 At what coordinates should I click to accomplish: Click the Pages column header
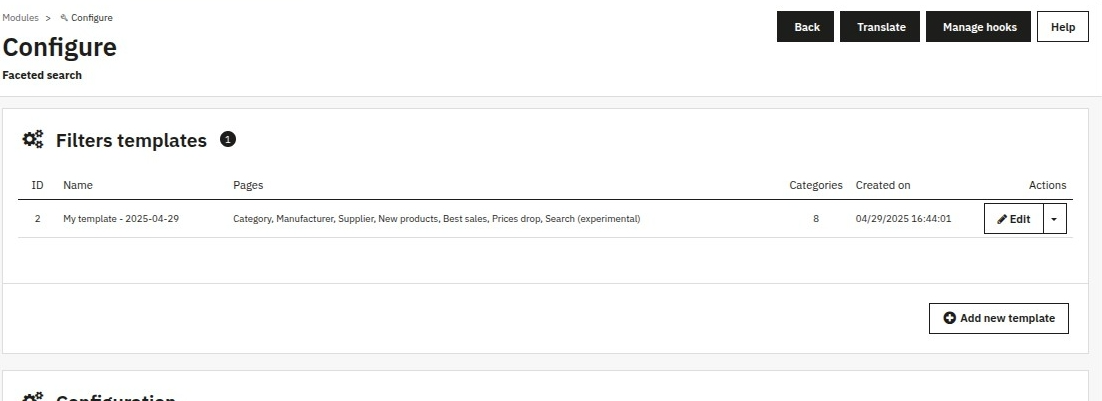(248, 185)
